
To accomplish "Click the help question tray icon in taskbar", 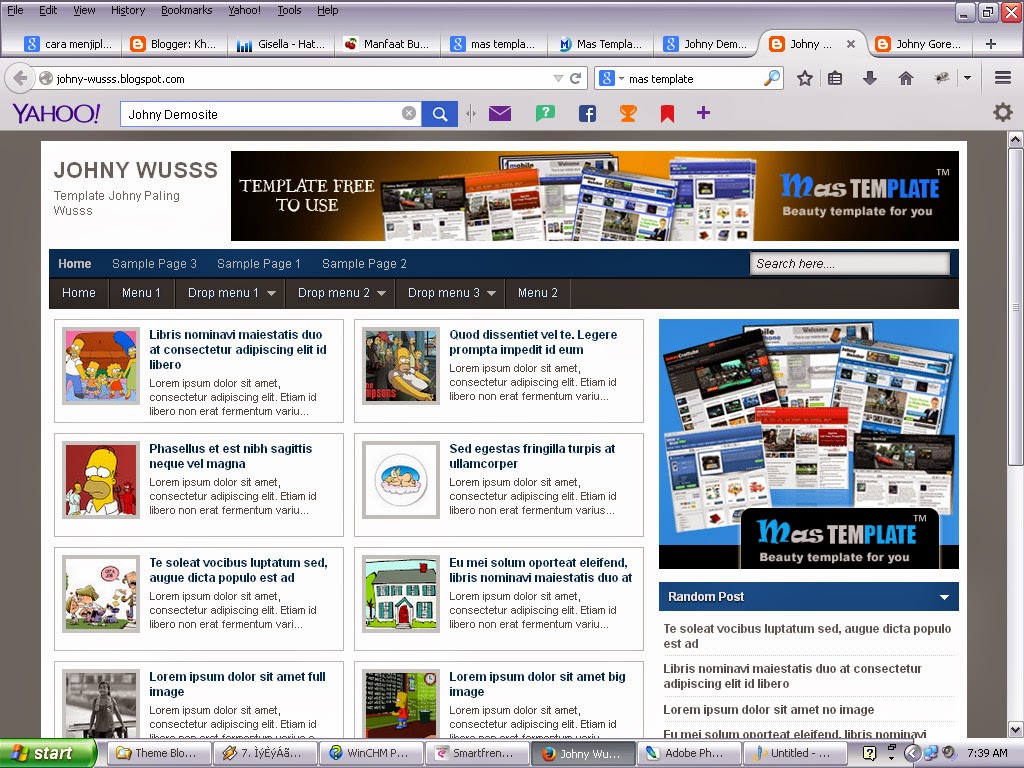I will pyautogui.click(x=869, y=753).
